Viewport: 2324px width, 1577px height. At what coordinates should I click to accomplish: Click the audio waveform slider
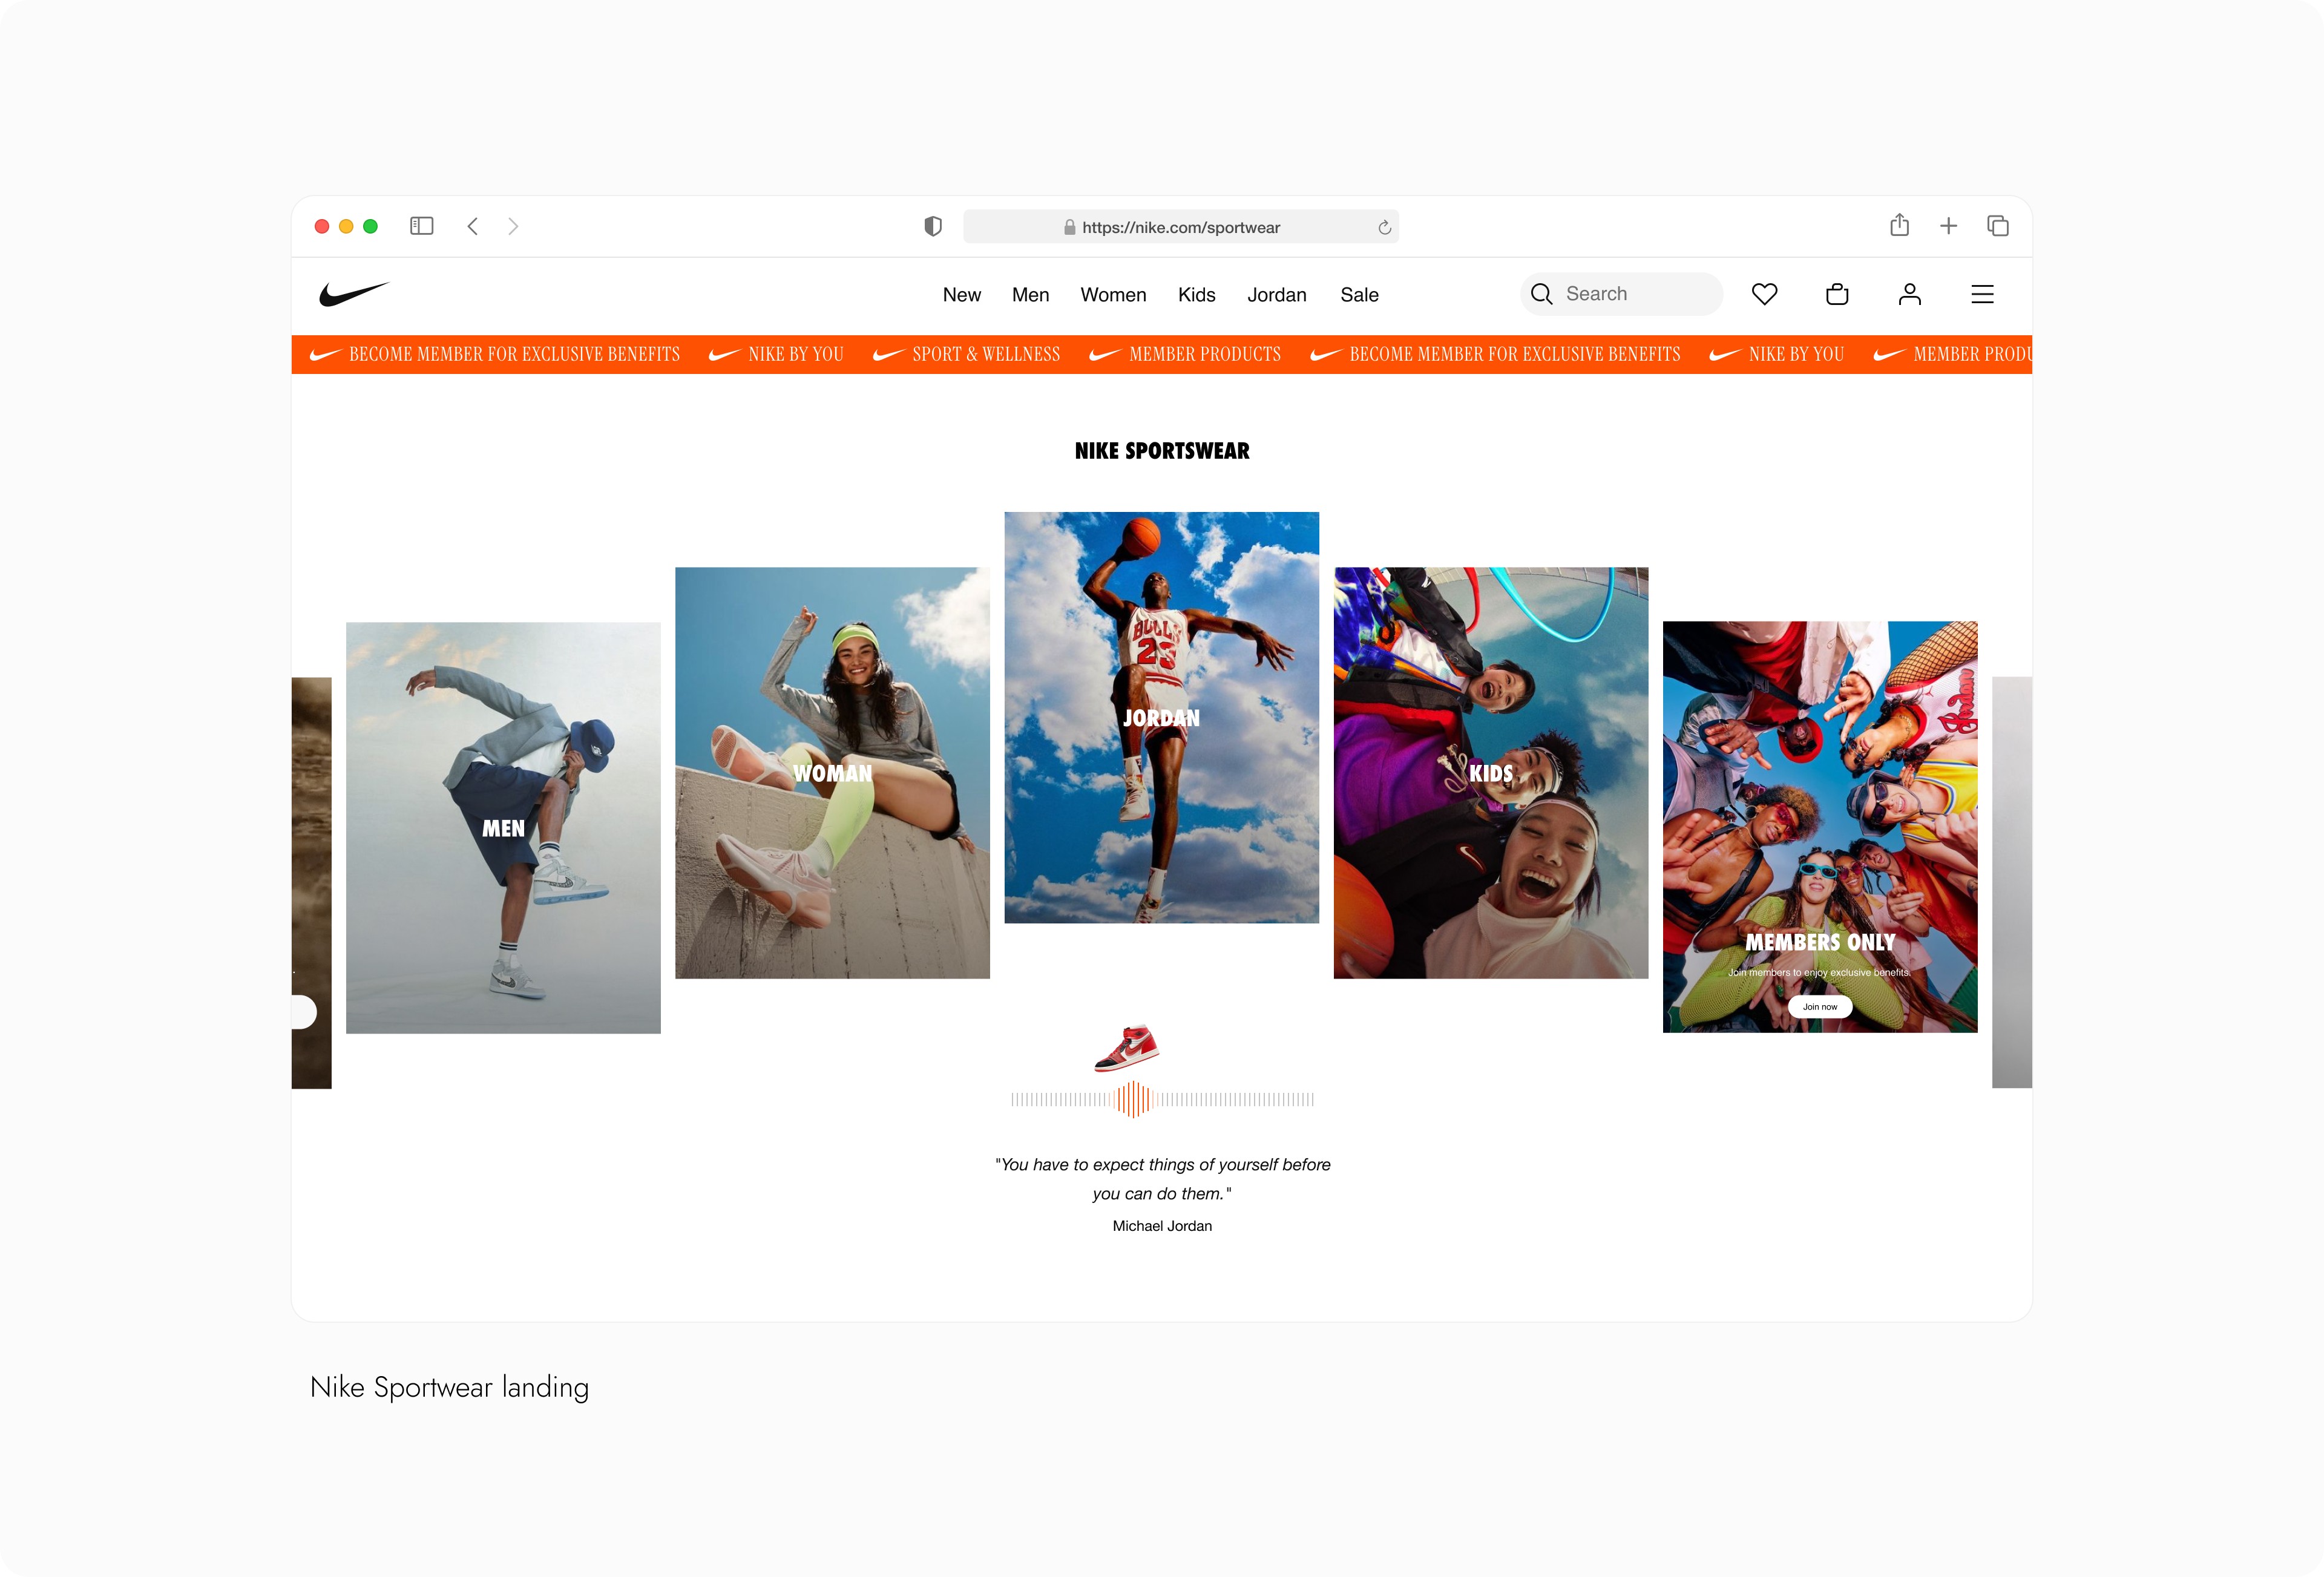pos(1162,1099)
